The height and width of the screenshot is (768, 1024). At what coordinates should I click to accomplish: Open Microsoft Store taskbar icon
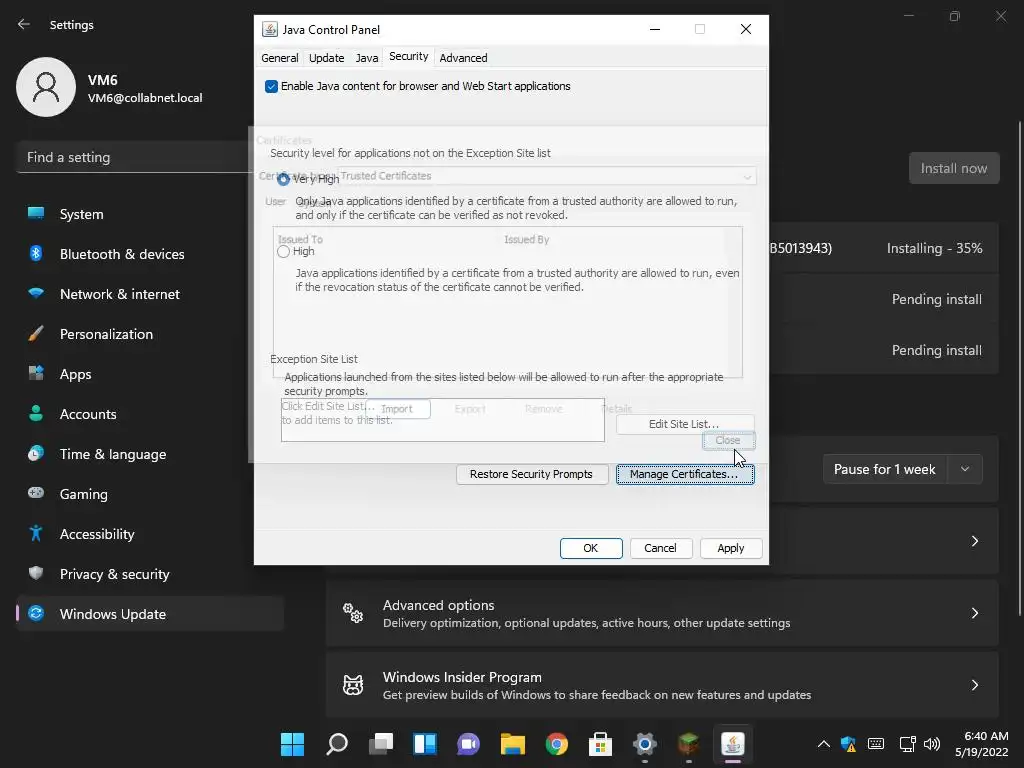600,744
